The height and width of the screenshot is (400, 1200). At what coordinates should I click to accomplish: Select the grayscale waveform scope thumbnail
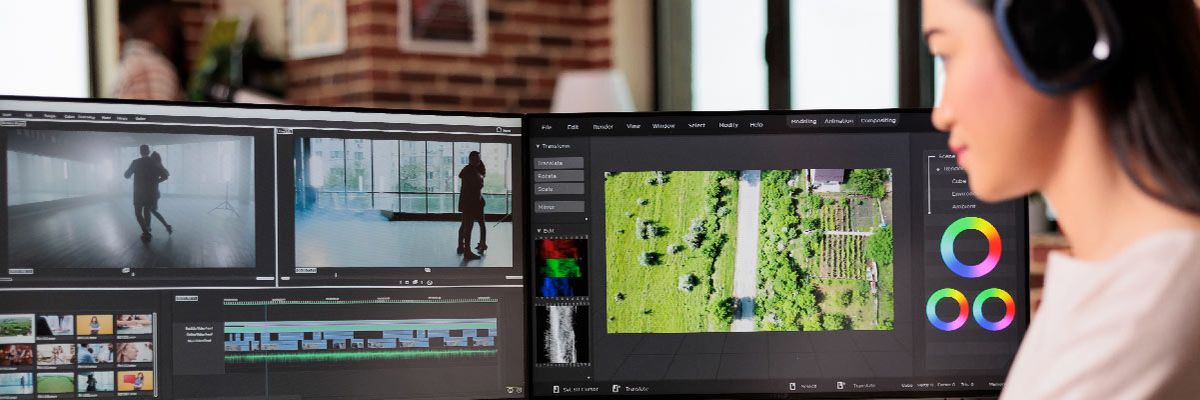[x=562, y=334]
